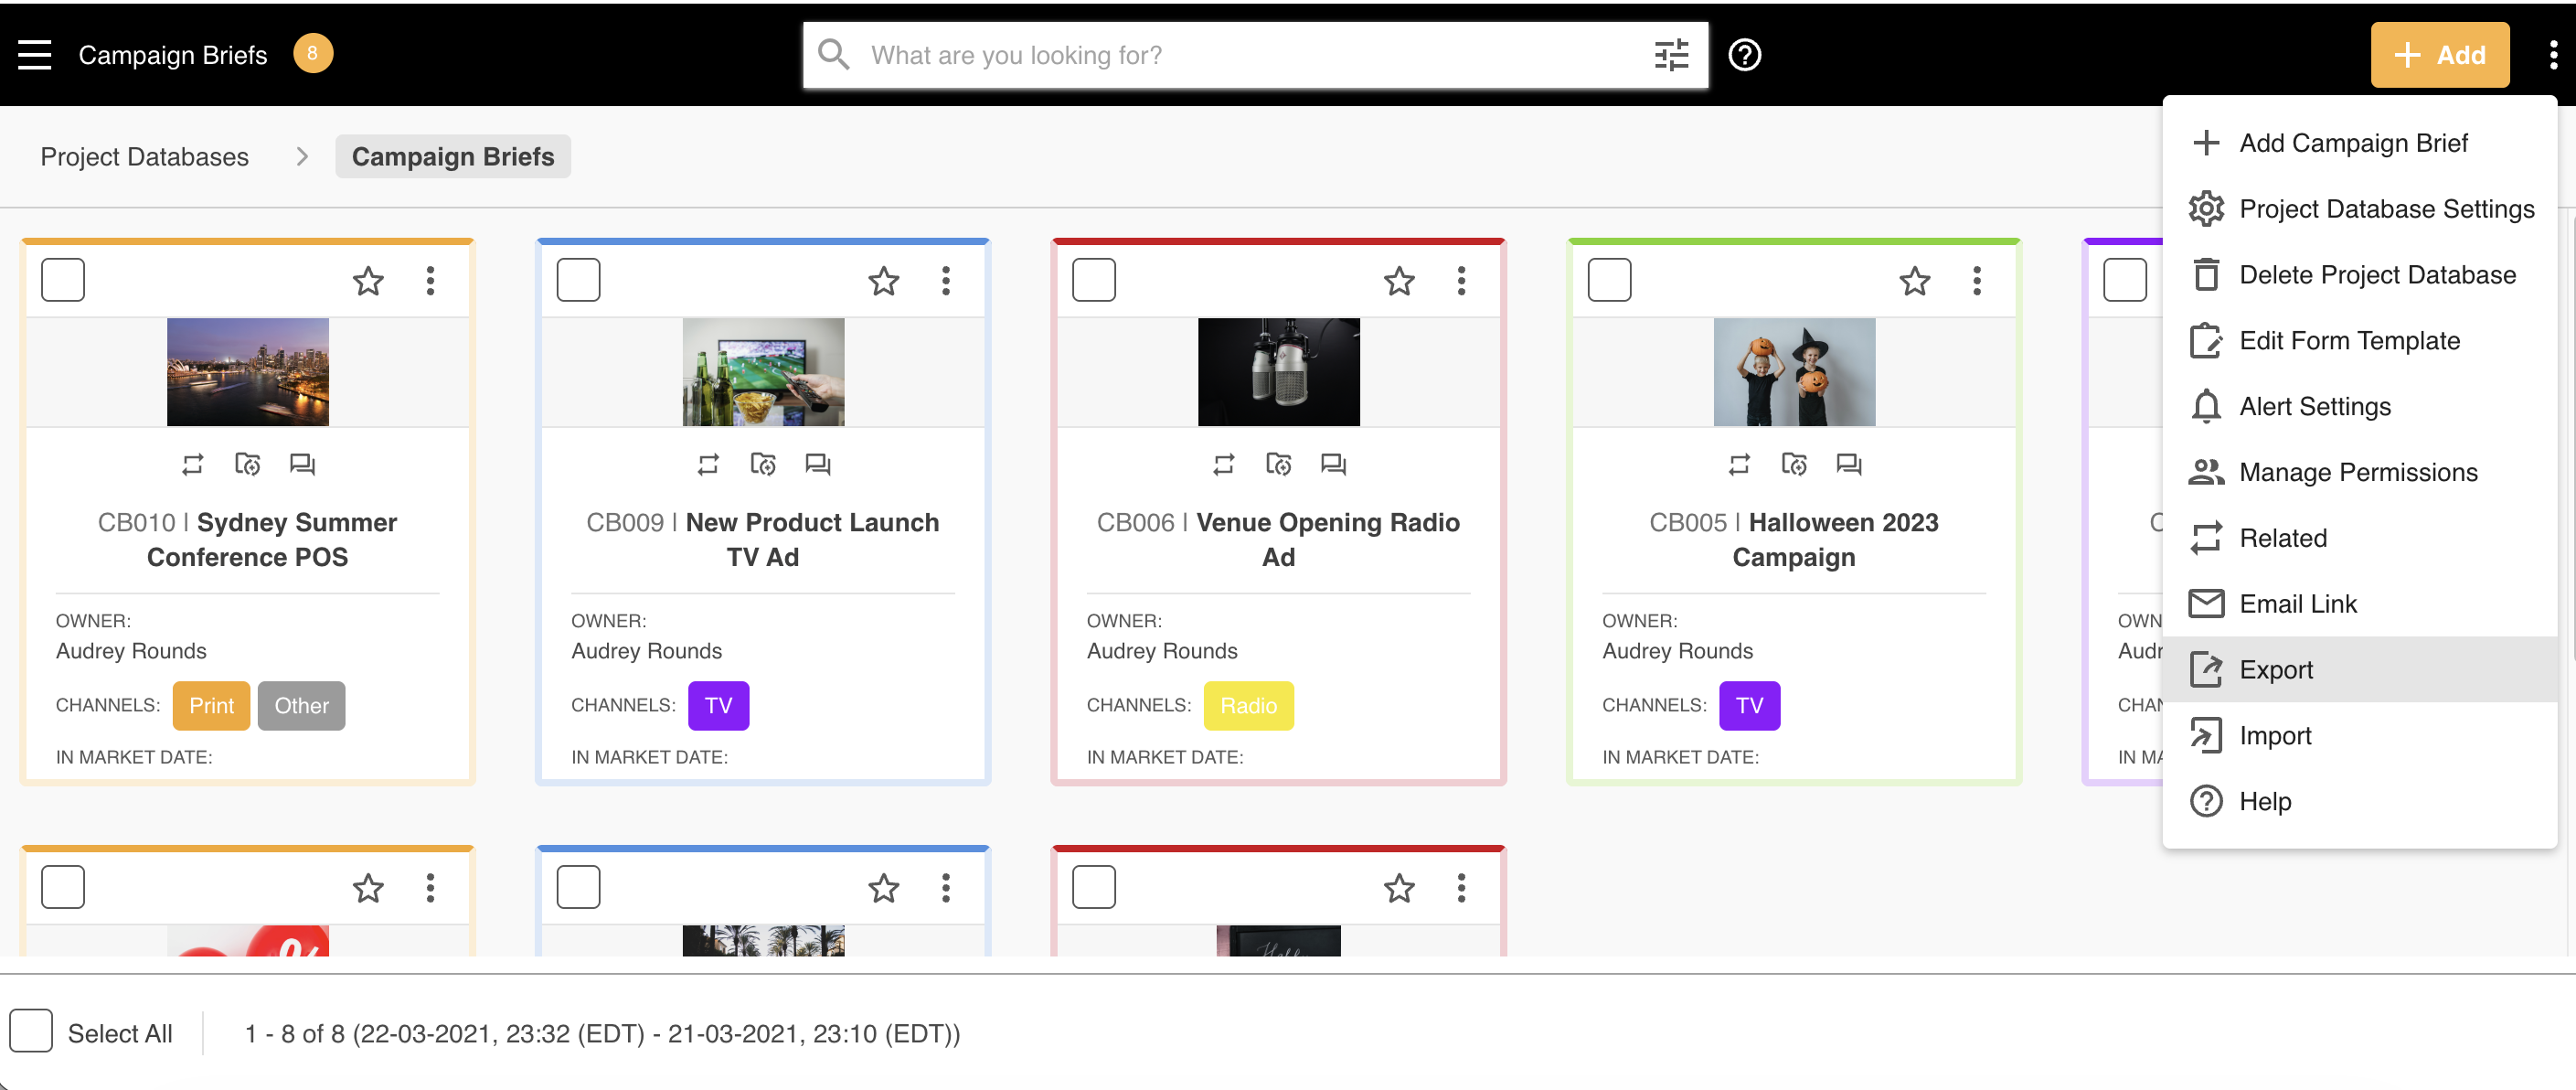This screenshot has width=2576, height=1090.
Task: Select Manage Permissions menu item
Action: [x=2357, y=472]
